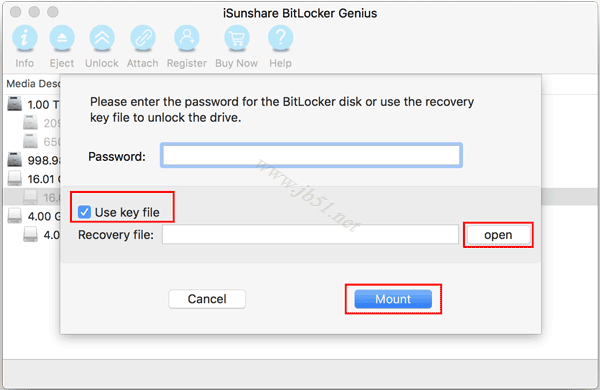Click the Media Description column header

33,83
